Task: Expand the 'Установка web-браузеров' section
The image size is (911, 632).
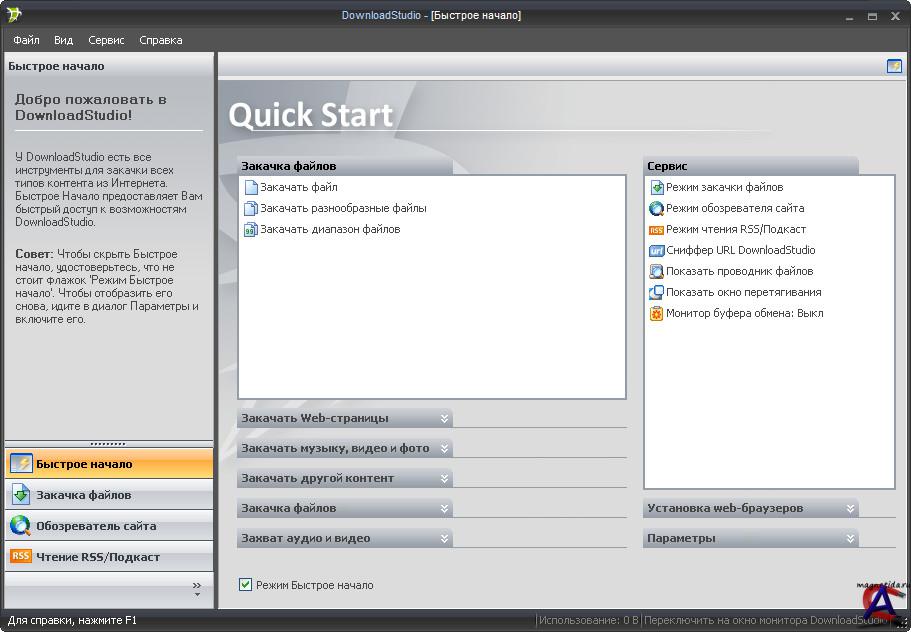Action: (x=850, y=508)
